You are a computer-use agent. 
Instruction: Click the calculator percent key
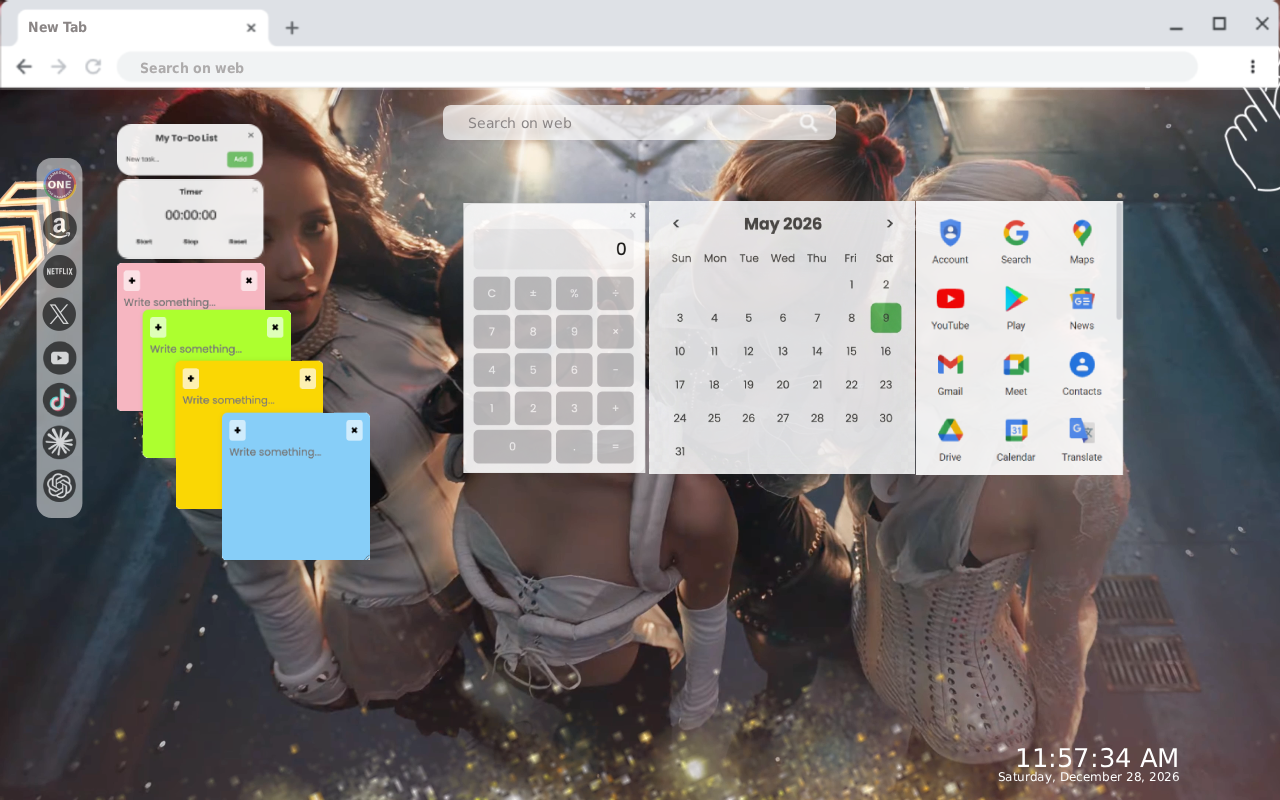click(574, 293)
